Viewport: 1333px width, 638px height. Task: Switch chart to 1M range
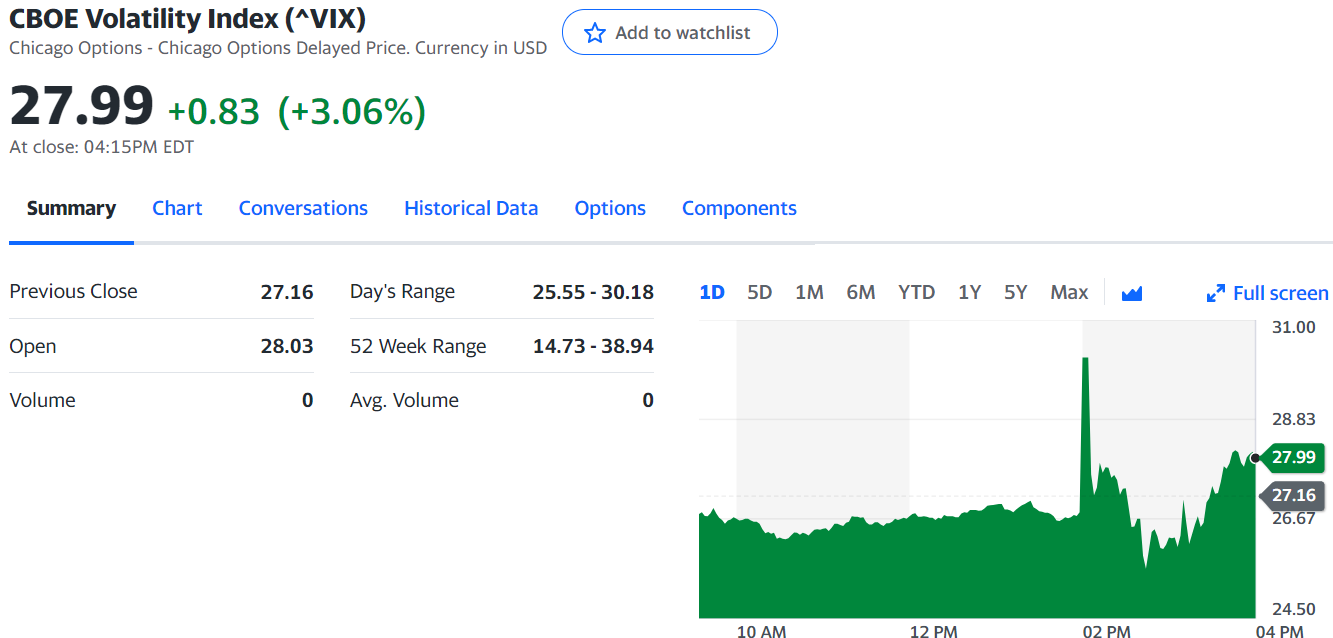[809, 292]
